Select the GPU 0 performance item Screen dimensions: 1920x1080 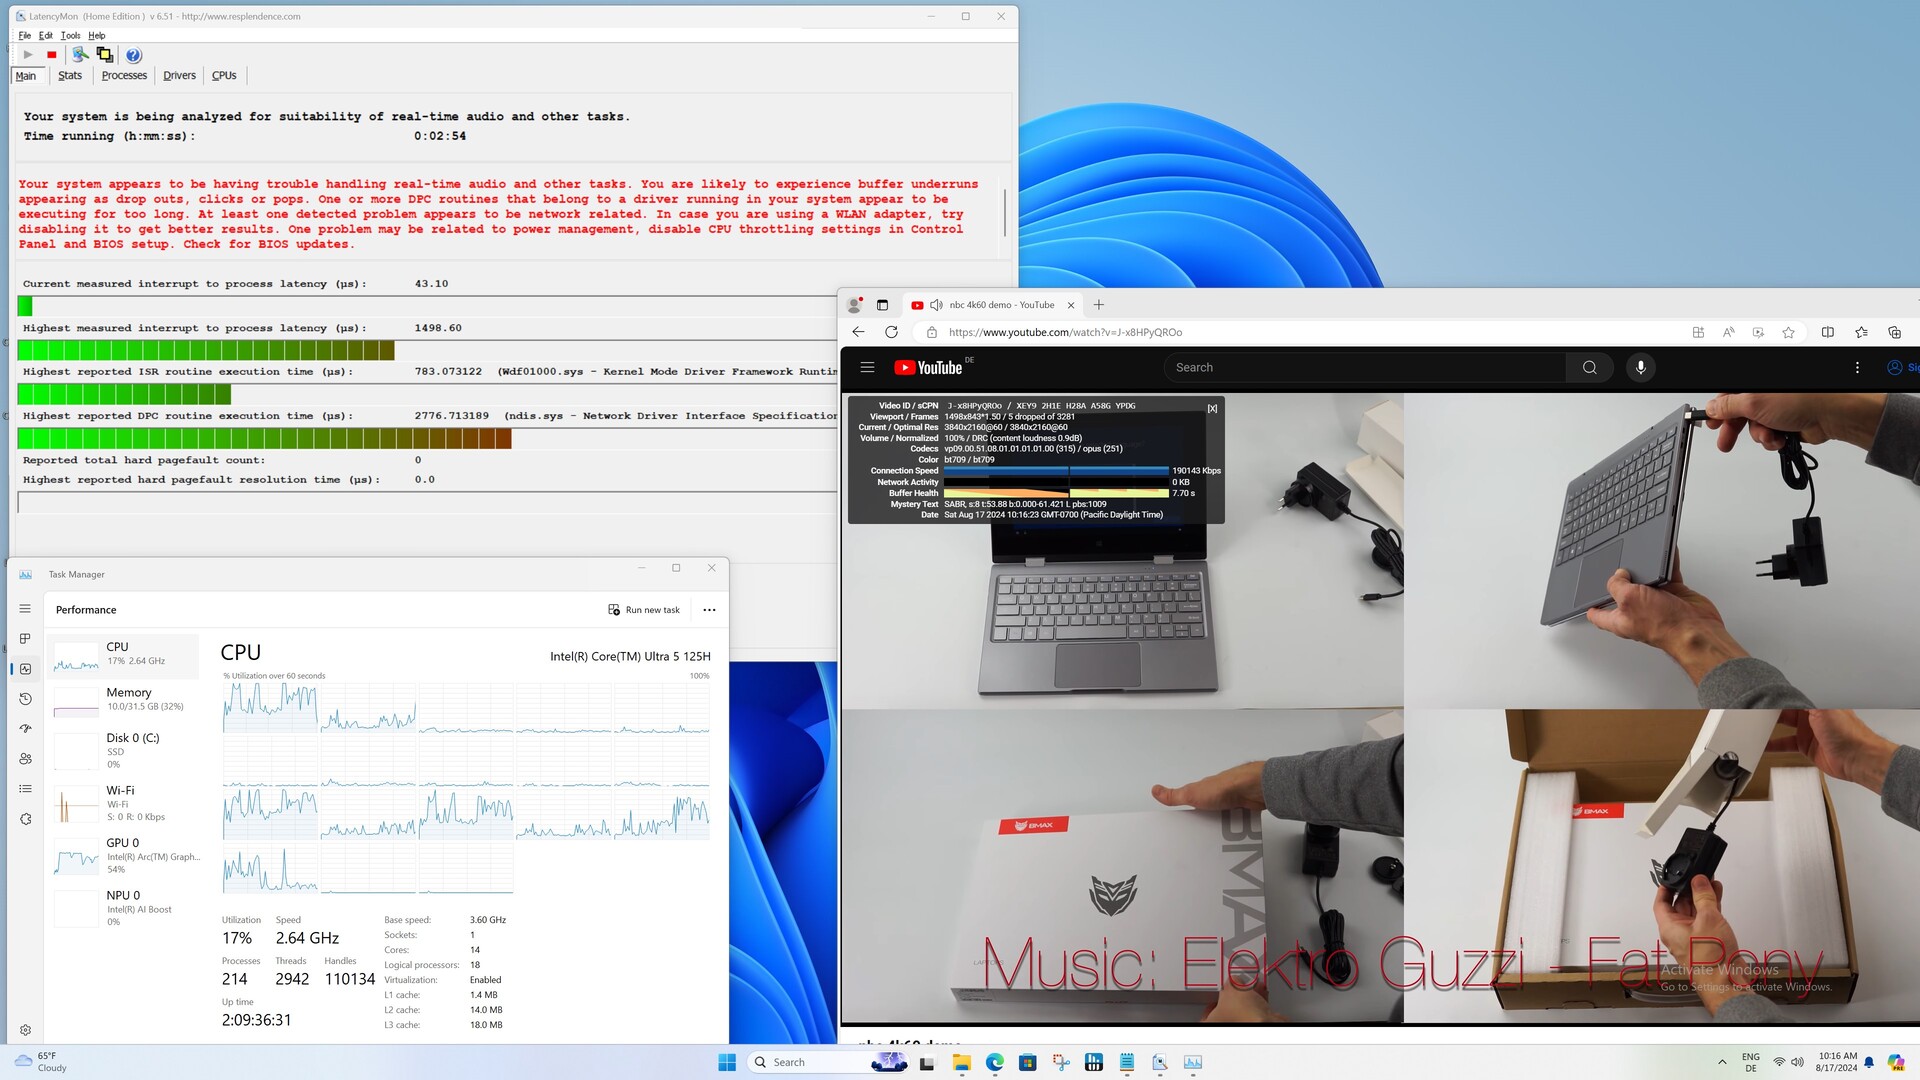(x=123, y=856)
